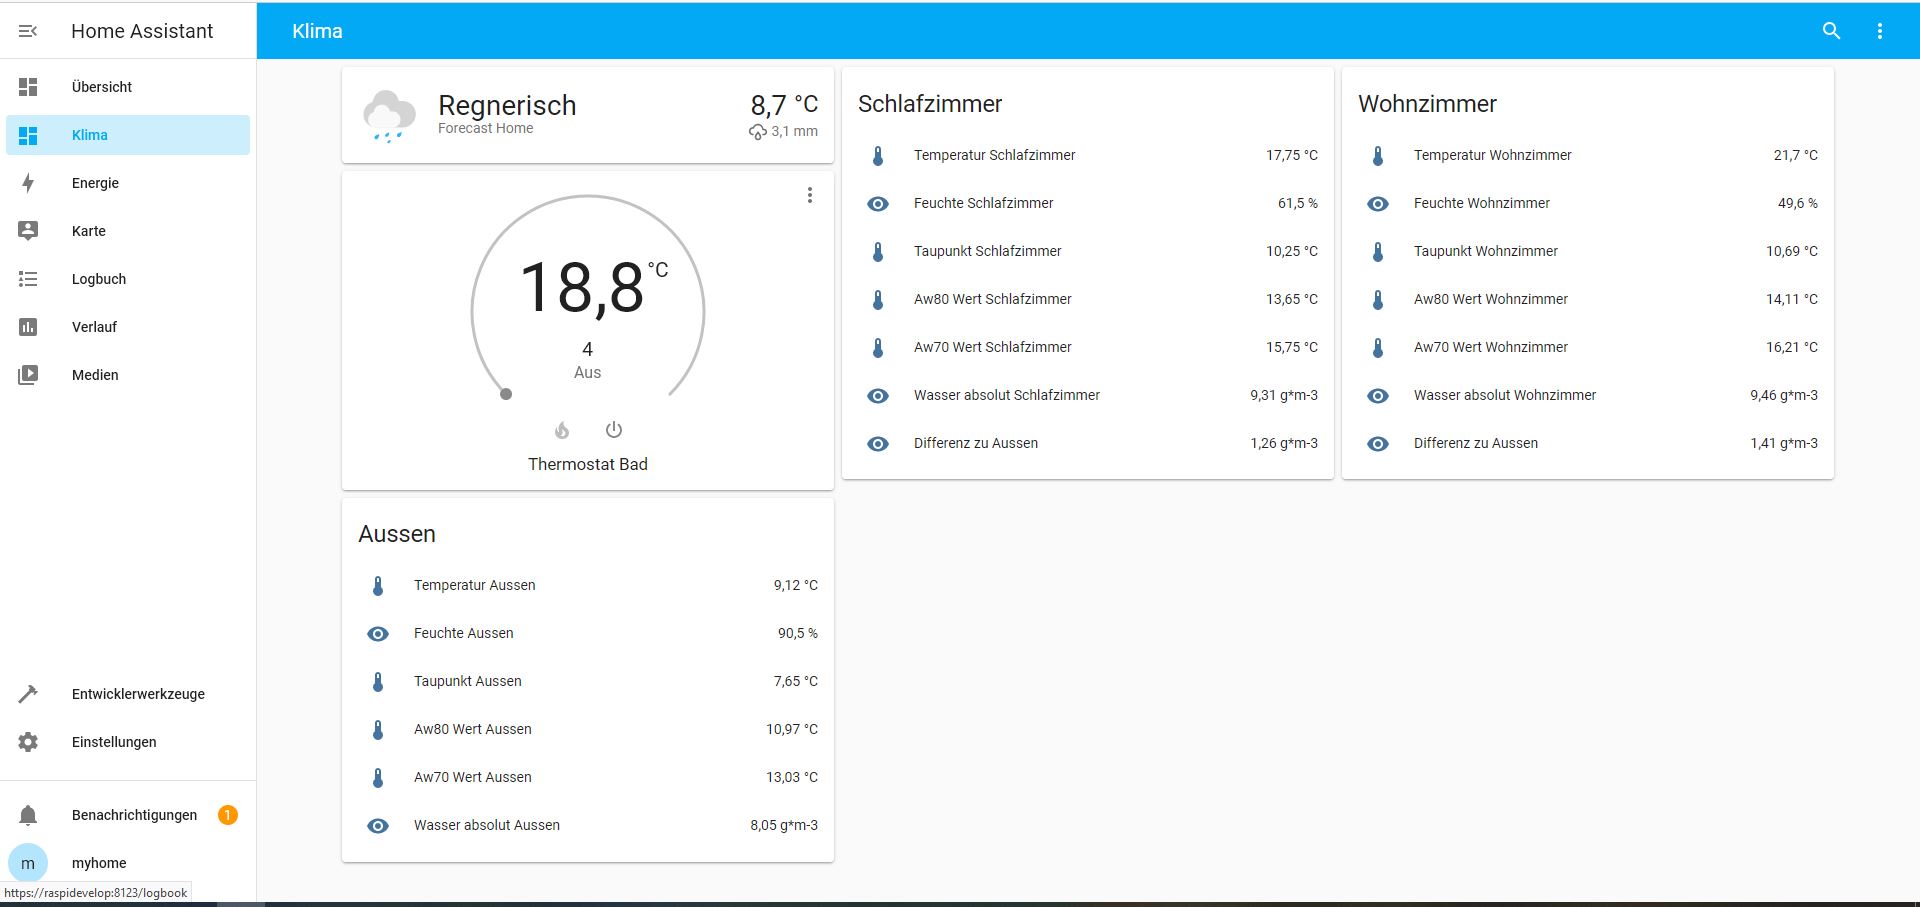Open Benachrichtigungen panel
Image resolution: width=1920 pixels, height=907 pixels.
[128, 815]
